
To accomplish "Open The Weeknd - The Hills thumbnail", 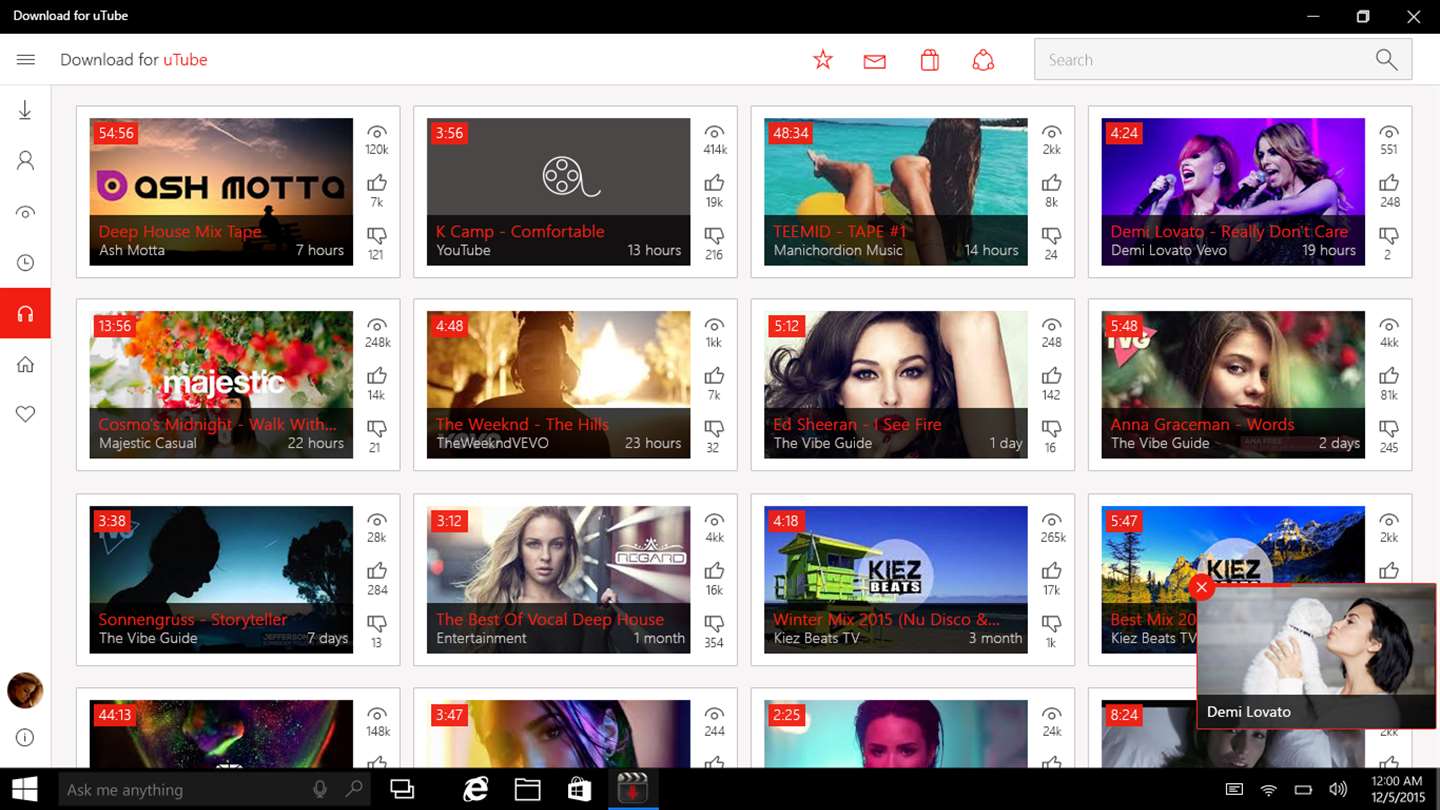I will coord(558,385).
